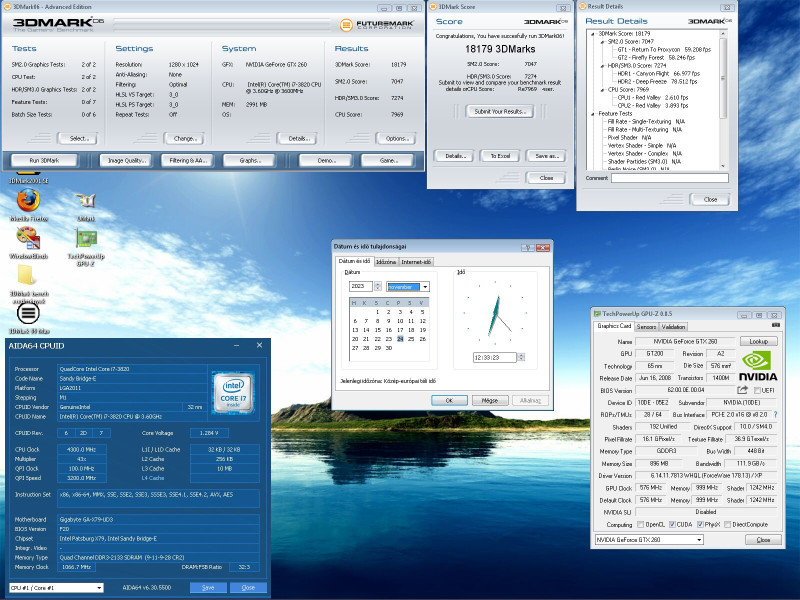The height and width of the screenshot is (600, 800).
Task: Click the year spinner arrows next to 2023
Action: (x=378, y=286)
